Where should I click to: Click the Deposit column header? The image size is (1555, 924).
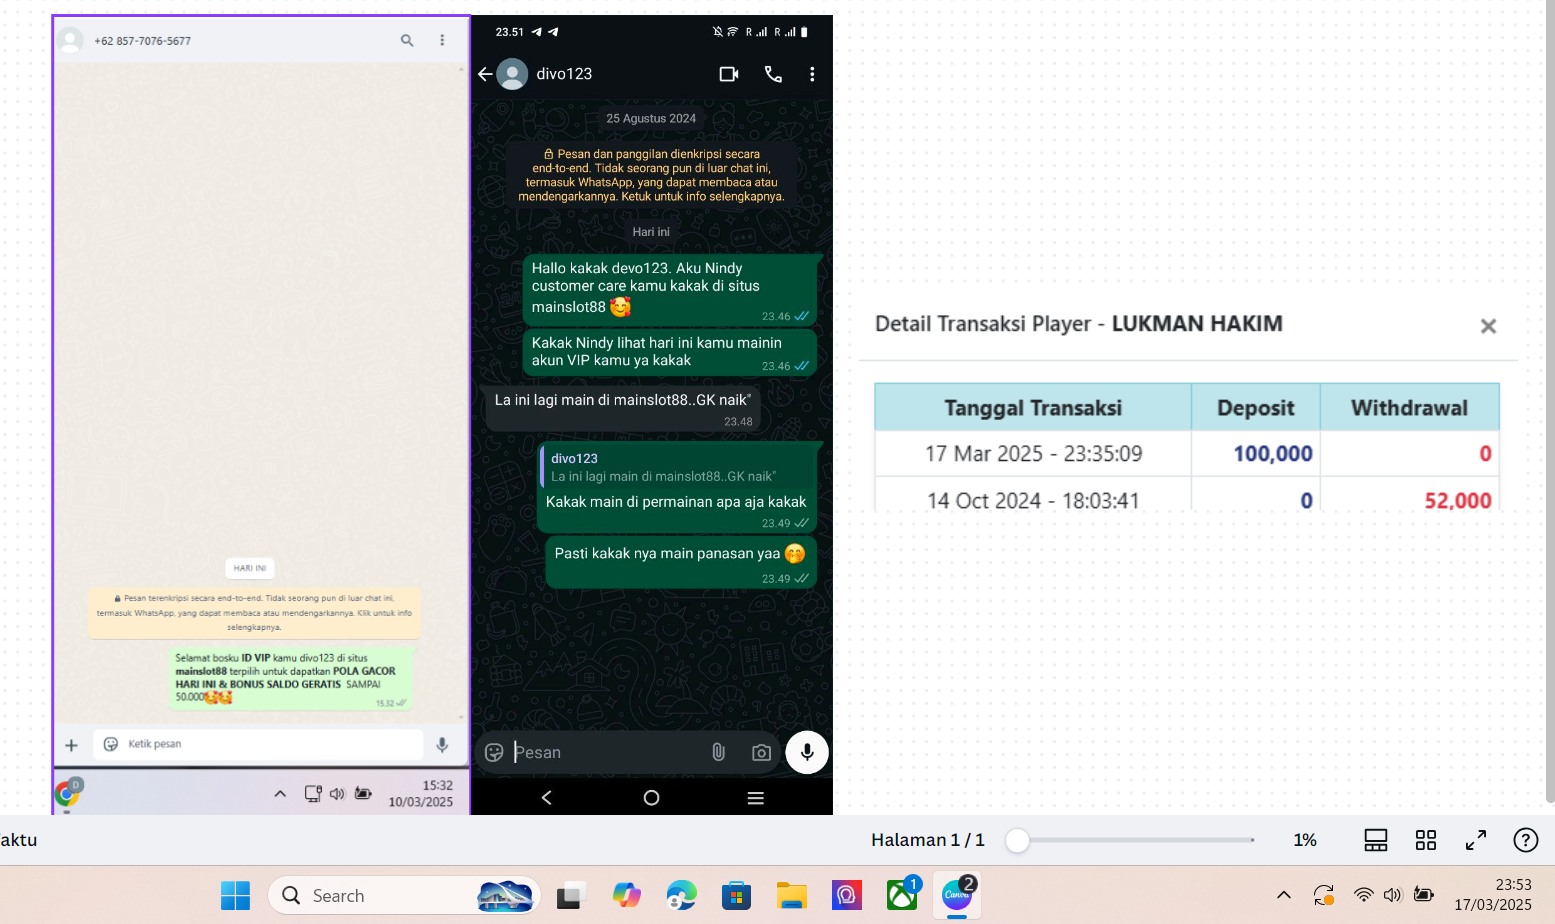click(x=1256, y=408)
